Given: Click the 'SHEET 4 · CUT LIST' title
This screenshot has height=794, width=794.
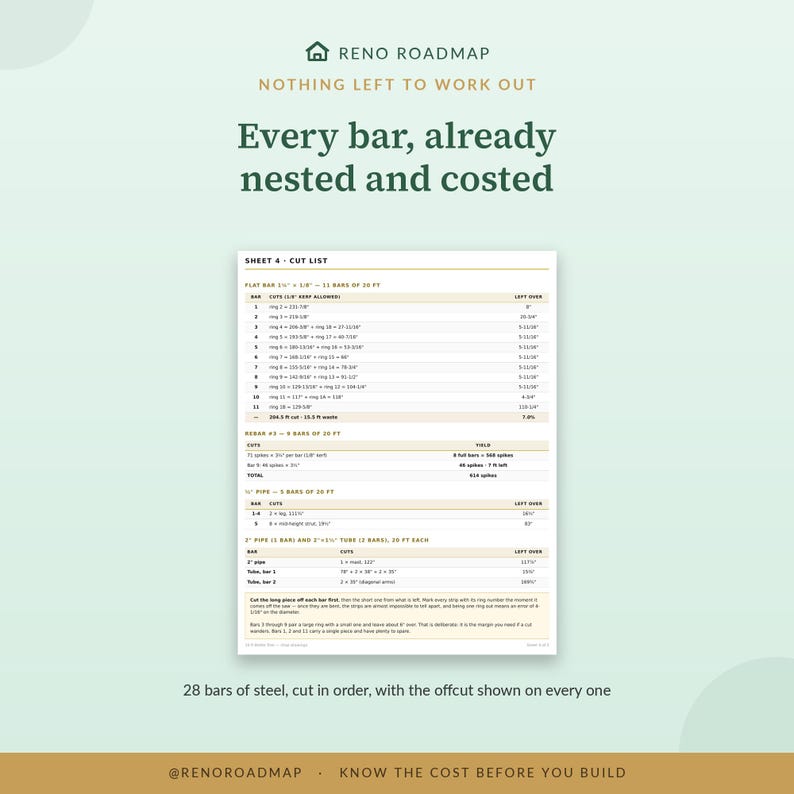Looking at the screenshot, I should point(286,261).
